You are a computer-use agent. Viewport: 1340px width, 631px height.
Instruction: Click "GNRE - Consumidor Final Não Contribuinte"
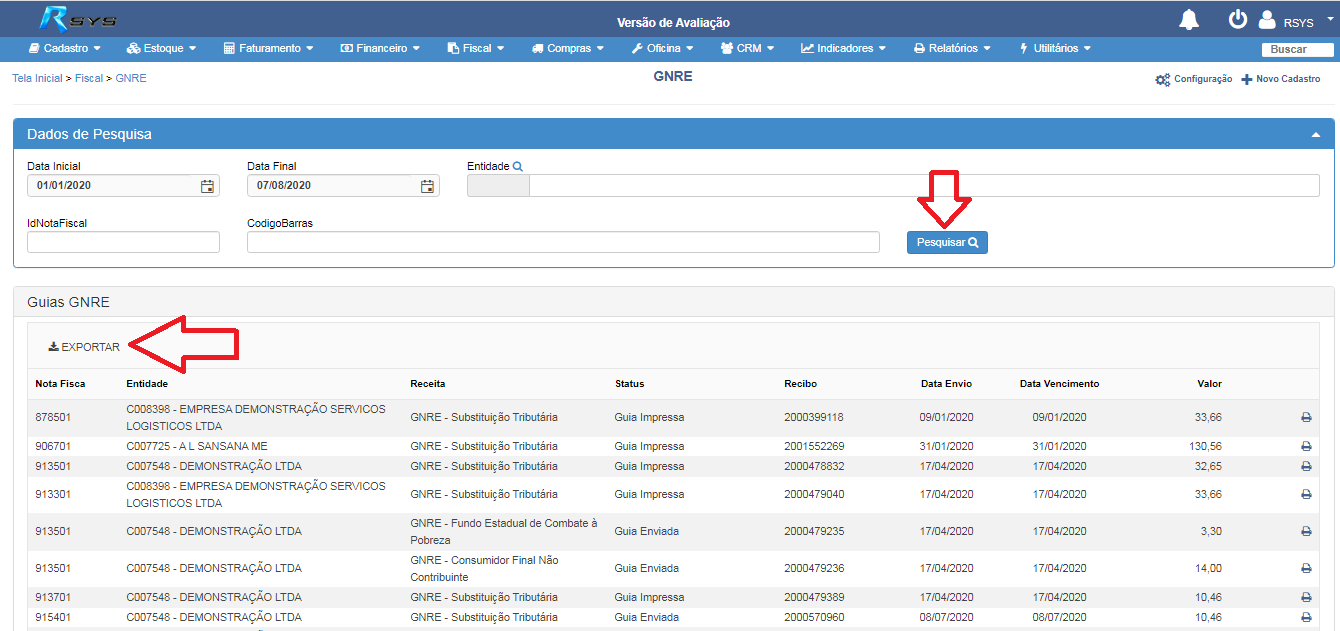[484, 568]
